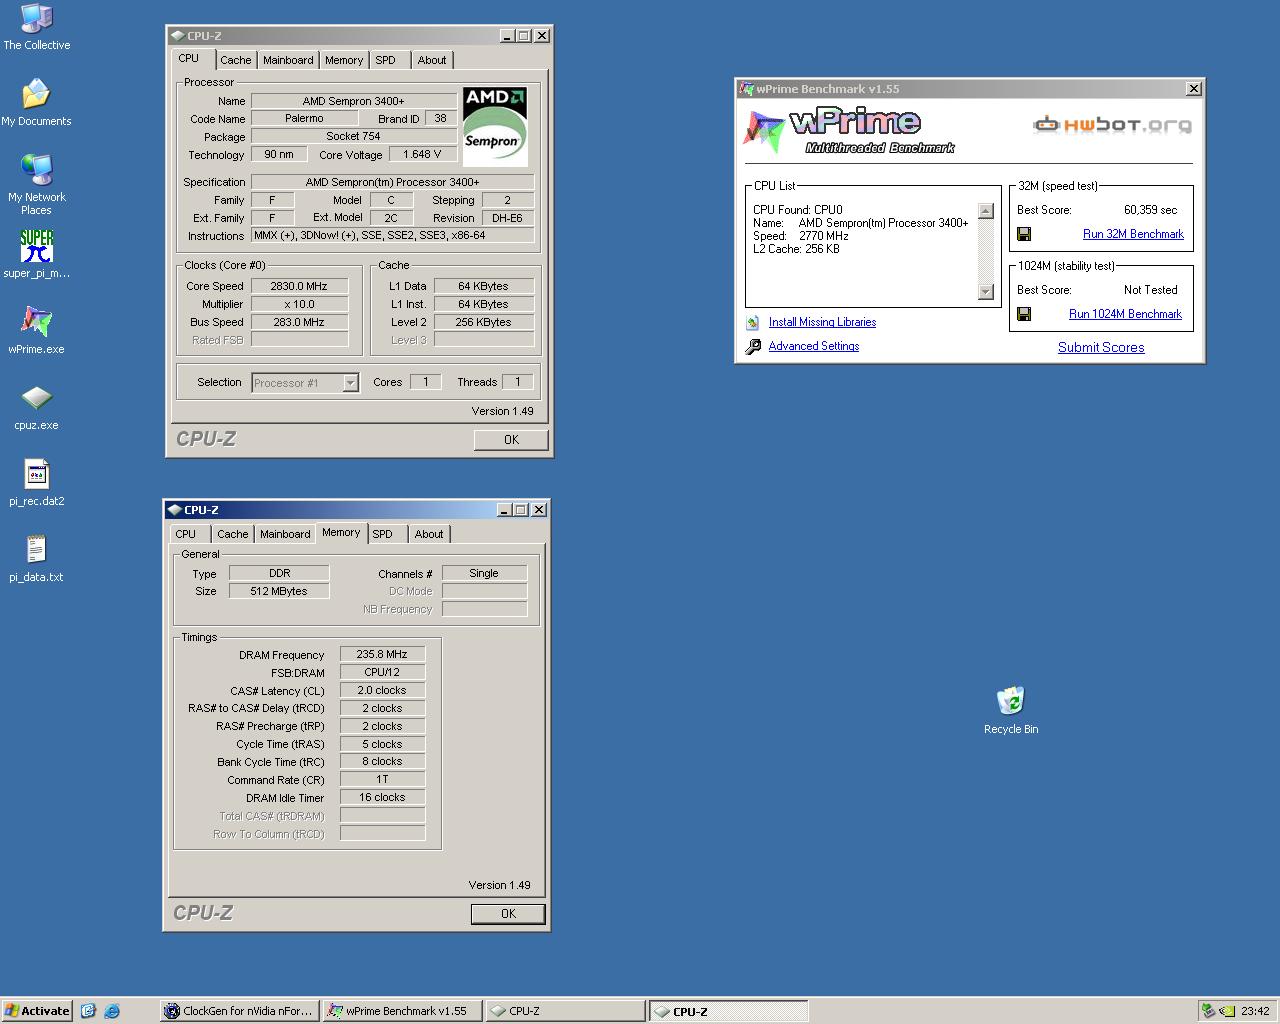Image resolution: width=1280 pixels, height=1024 pixels.
Task: Click save icon beside Run 32M Benchmark
Action: (1024, 234)
